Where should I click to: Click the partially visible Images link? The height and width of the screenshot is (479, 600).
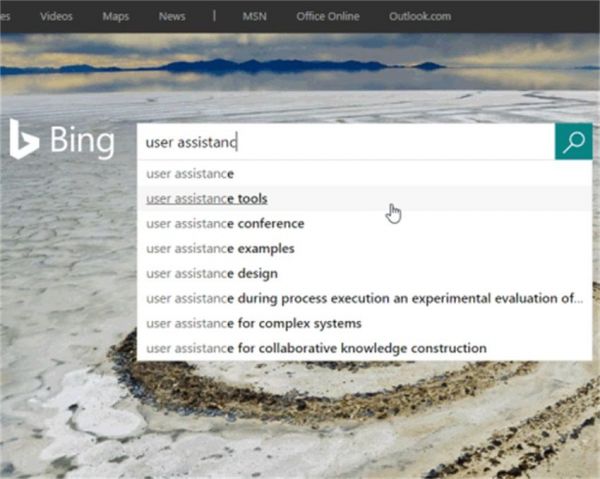(6, 16)
